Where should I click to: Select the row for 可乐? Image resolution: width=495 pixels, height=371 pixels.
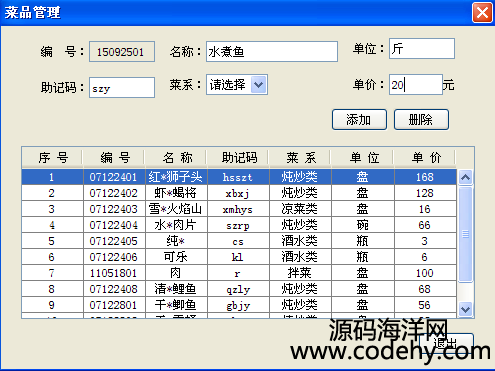coord(239,257)
